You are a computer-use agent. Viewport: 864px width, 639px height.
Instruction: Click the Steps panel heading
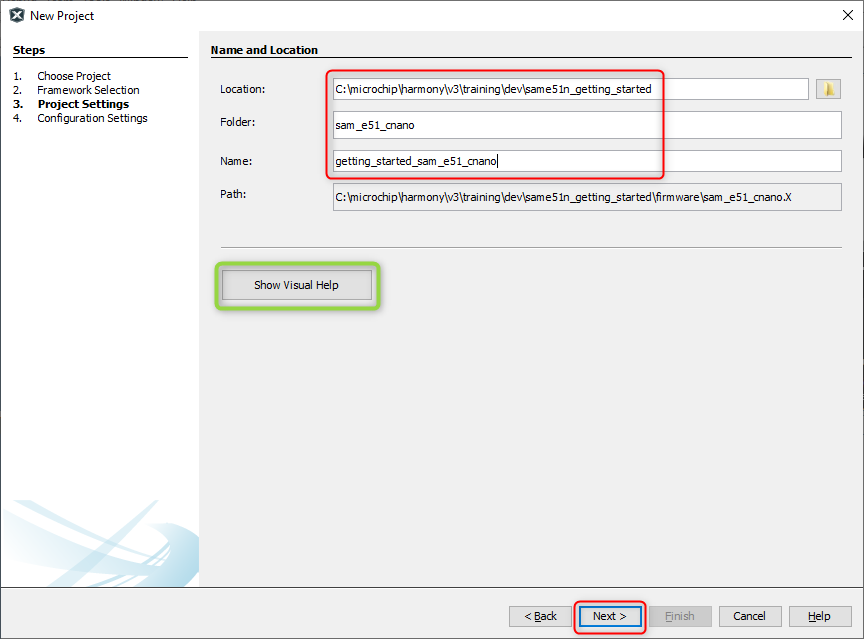click(29, 50)
